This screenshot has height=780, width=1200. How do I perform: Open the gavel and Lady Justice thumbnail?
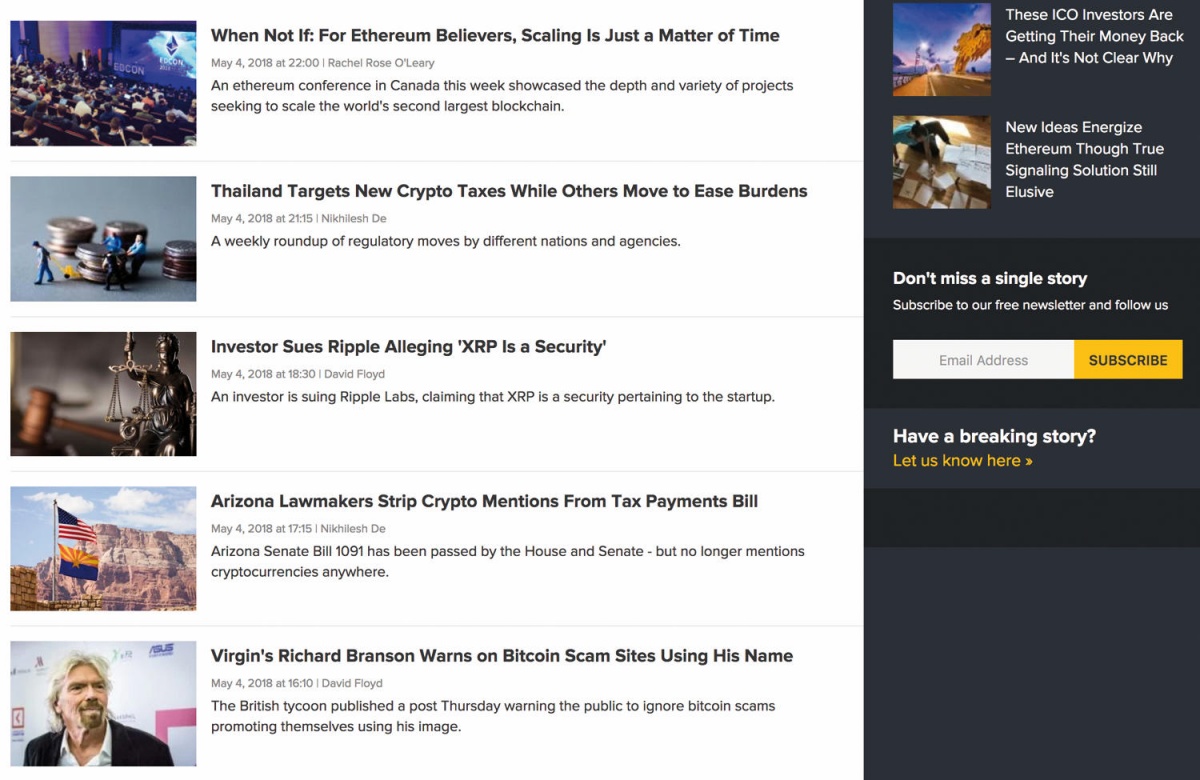click(103, 394)
